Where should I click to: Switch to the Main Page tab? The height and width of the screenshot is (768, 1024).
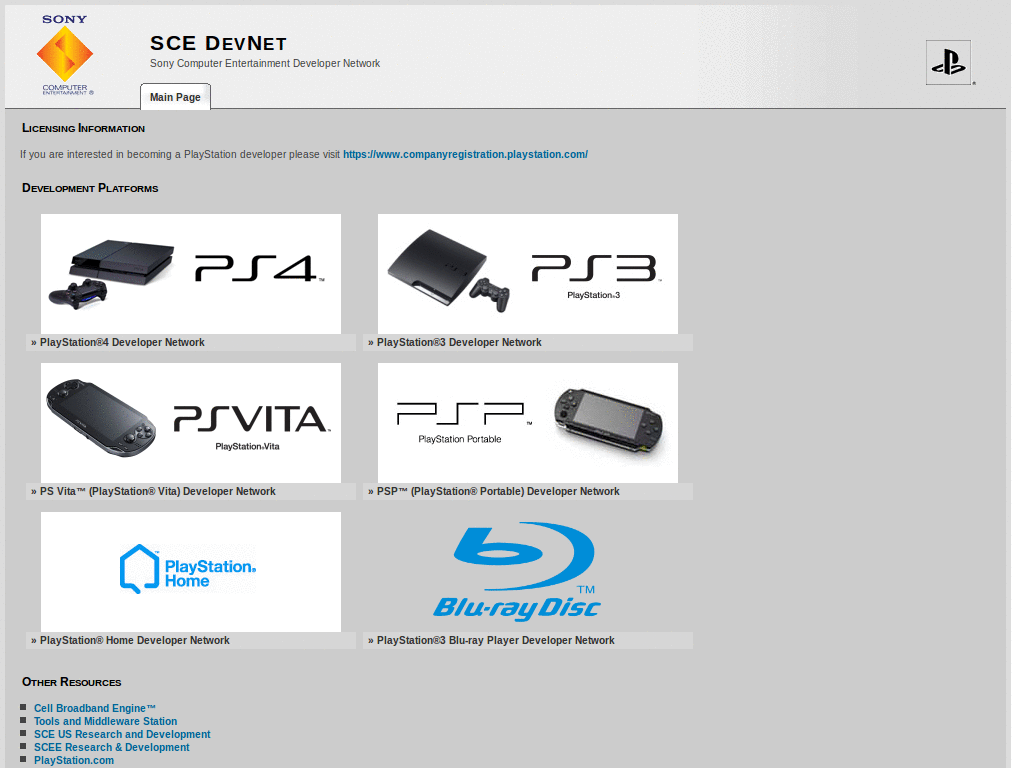(175, 97)
